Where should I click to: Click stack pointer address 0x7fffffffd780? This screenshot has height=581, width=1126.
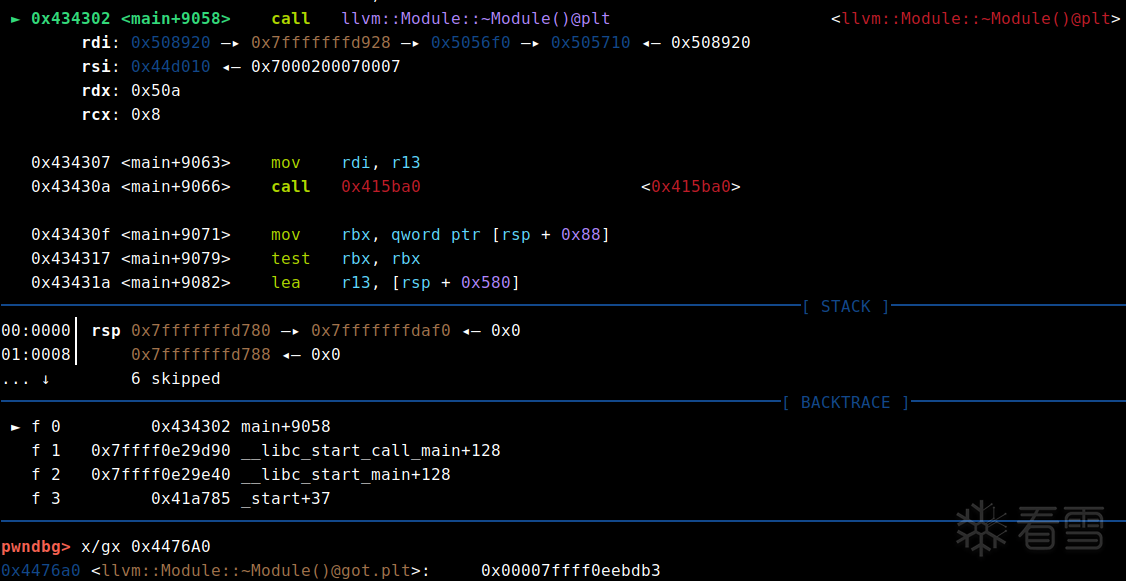200,330
